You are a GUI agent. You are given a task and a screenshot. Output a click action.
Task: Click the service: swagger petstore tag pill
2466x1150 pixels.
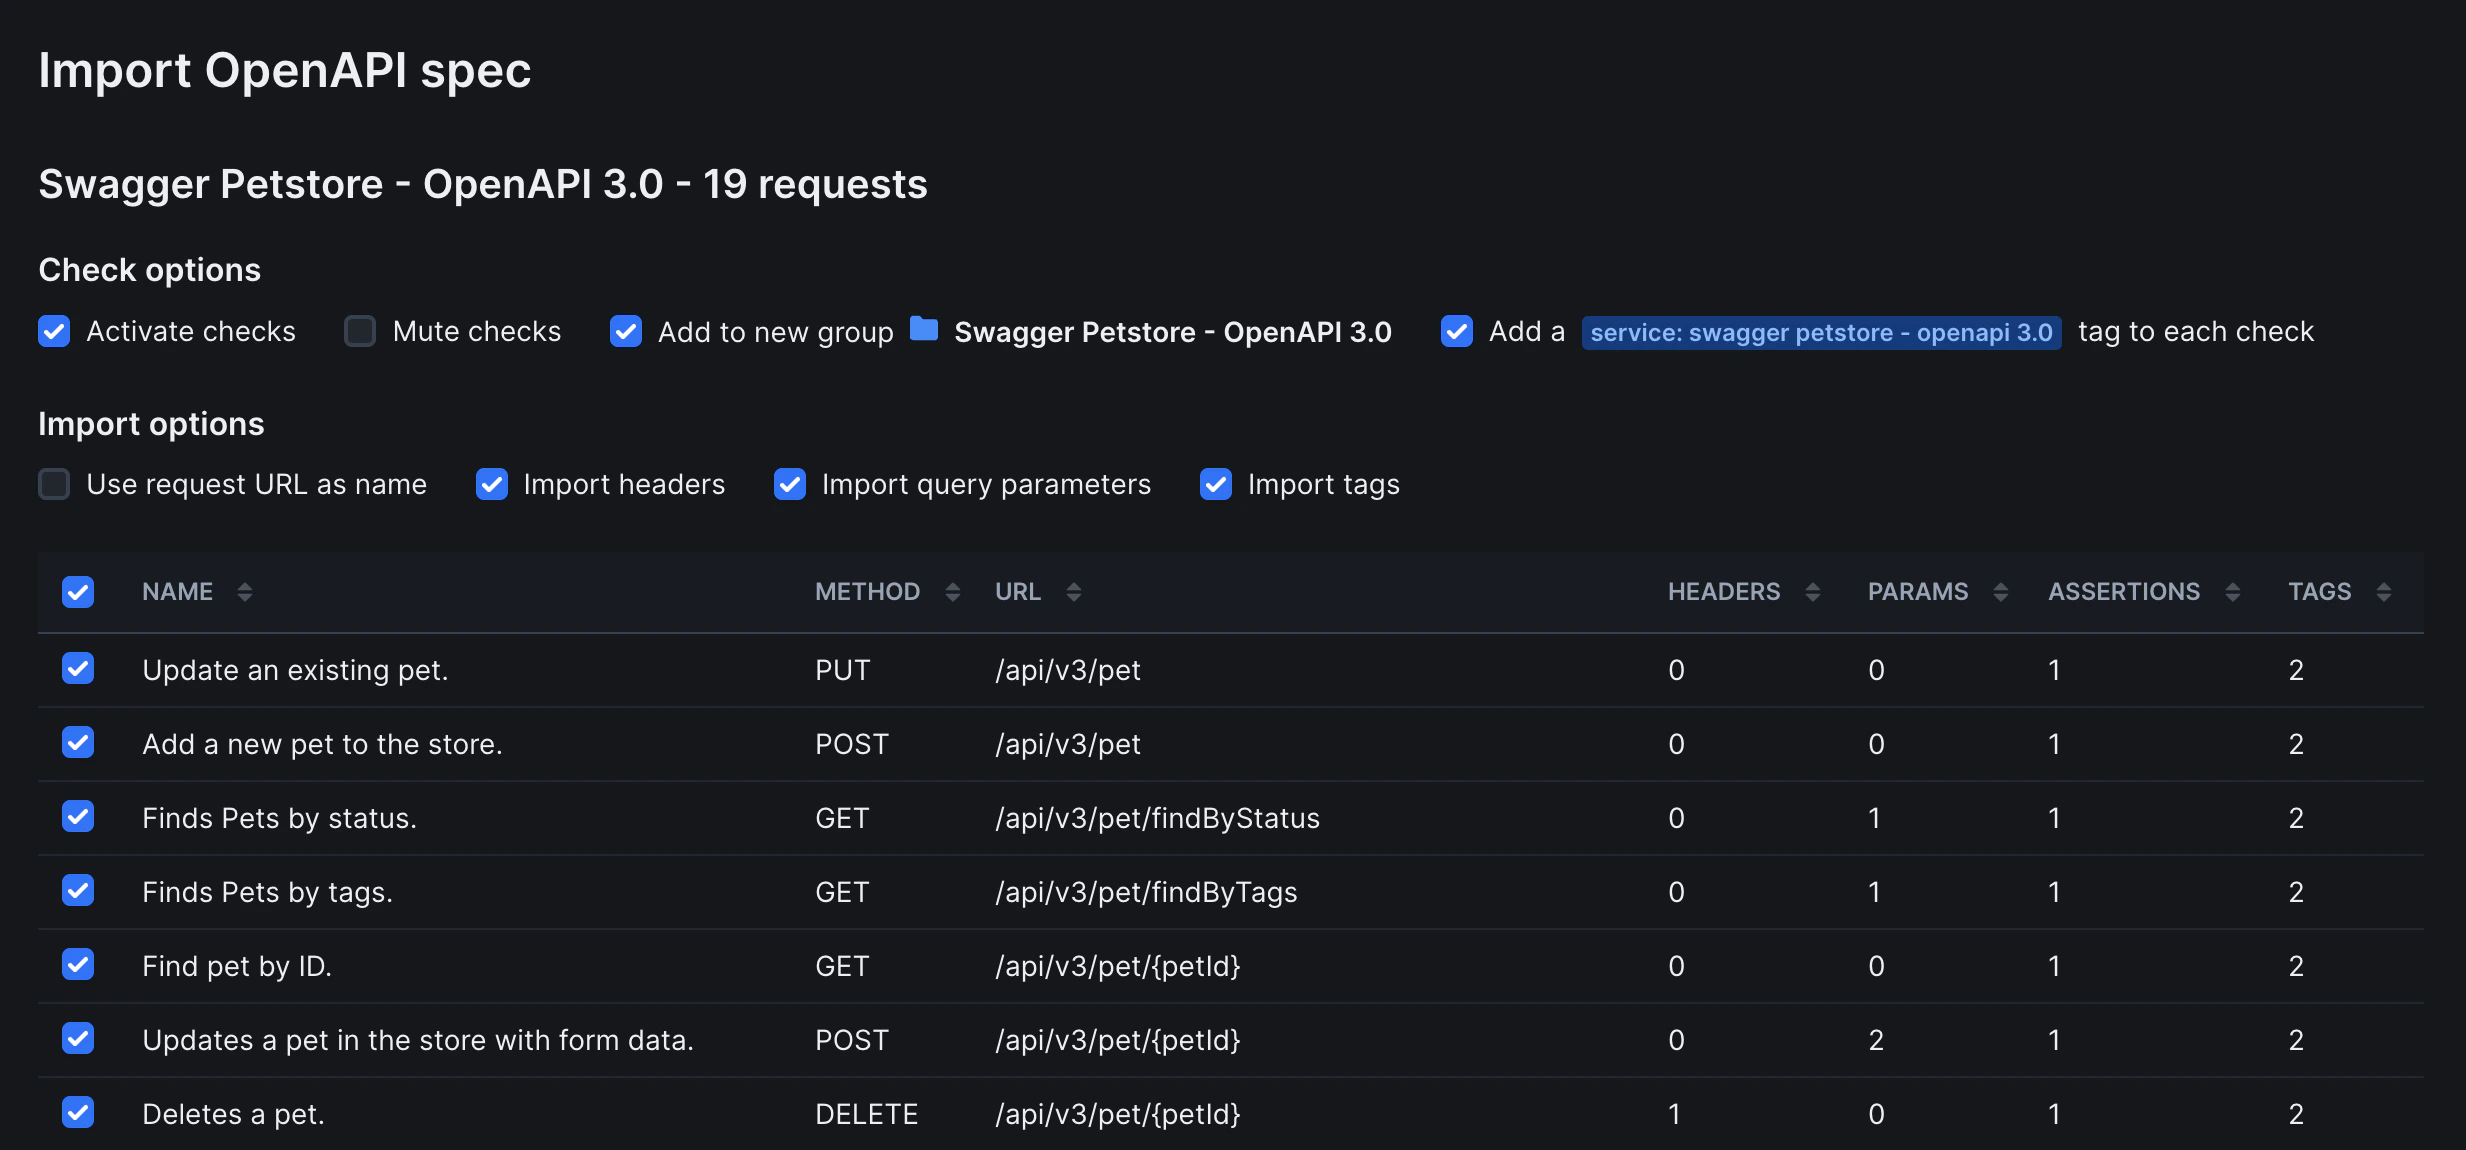[1822, 331]
